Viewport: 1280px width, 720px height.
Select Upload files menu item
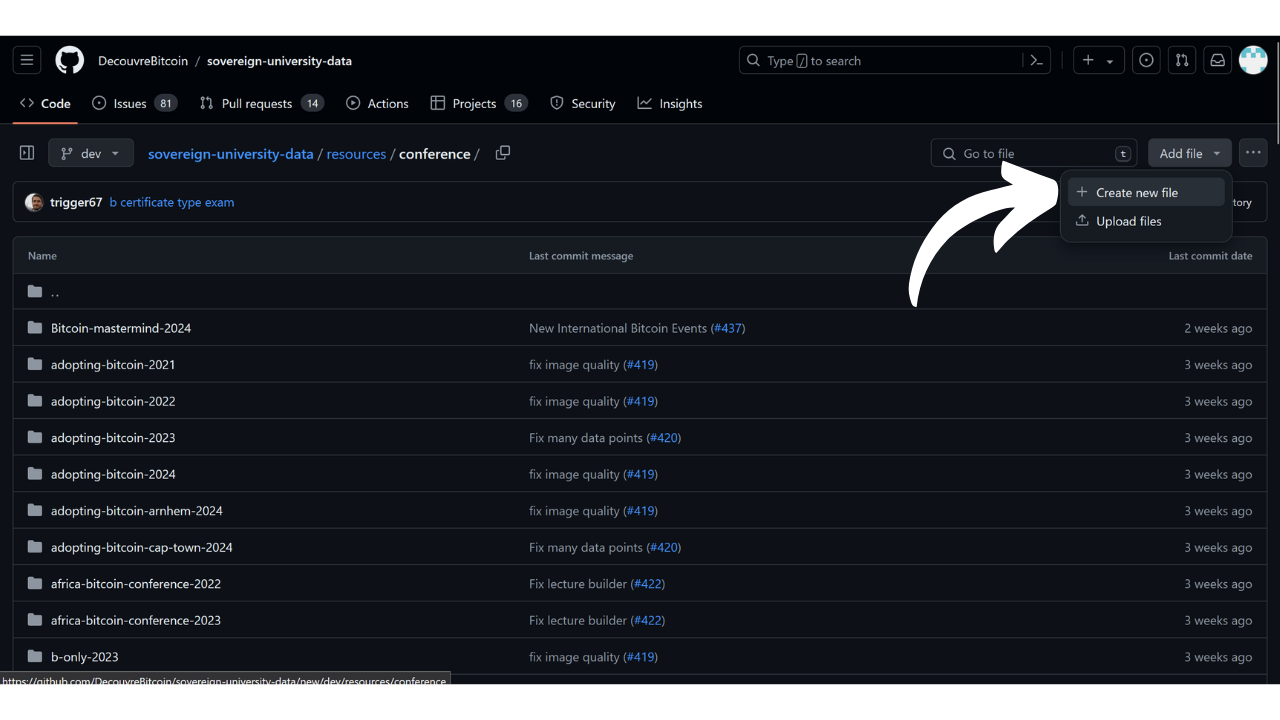point(1128,221)
